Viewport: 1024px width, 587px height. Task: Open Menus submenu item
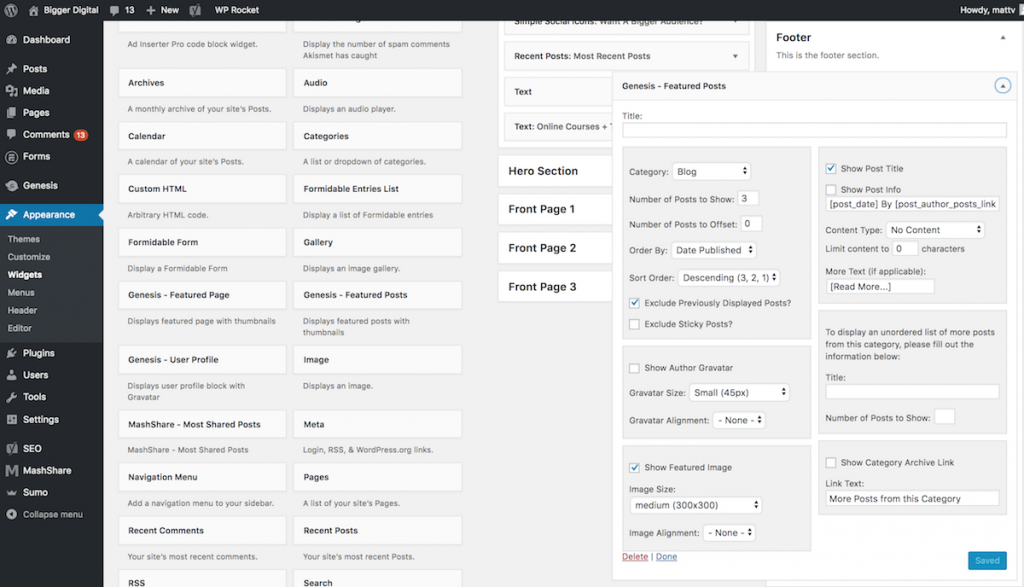pyautogui.click(x=21, y=293)
